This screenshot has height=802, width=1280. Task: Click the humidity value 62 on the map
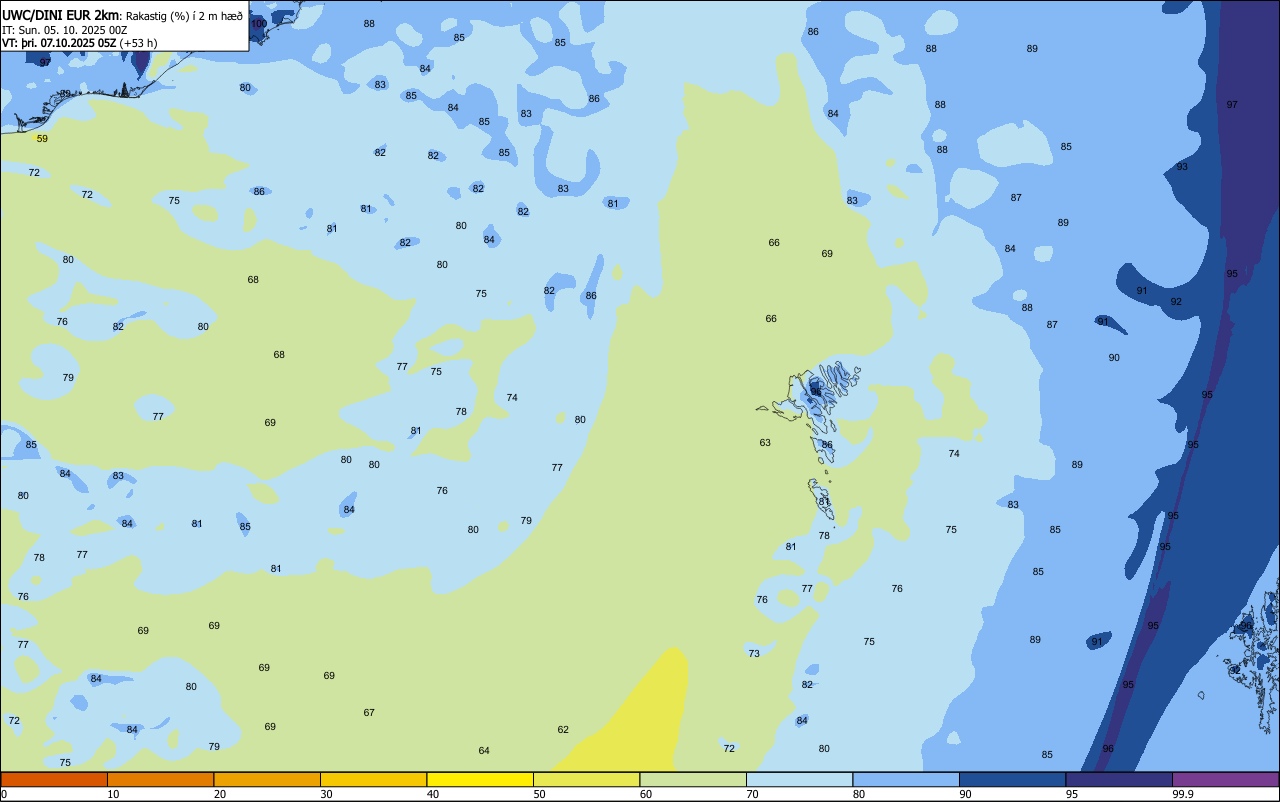[563, 730]
